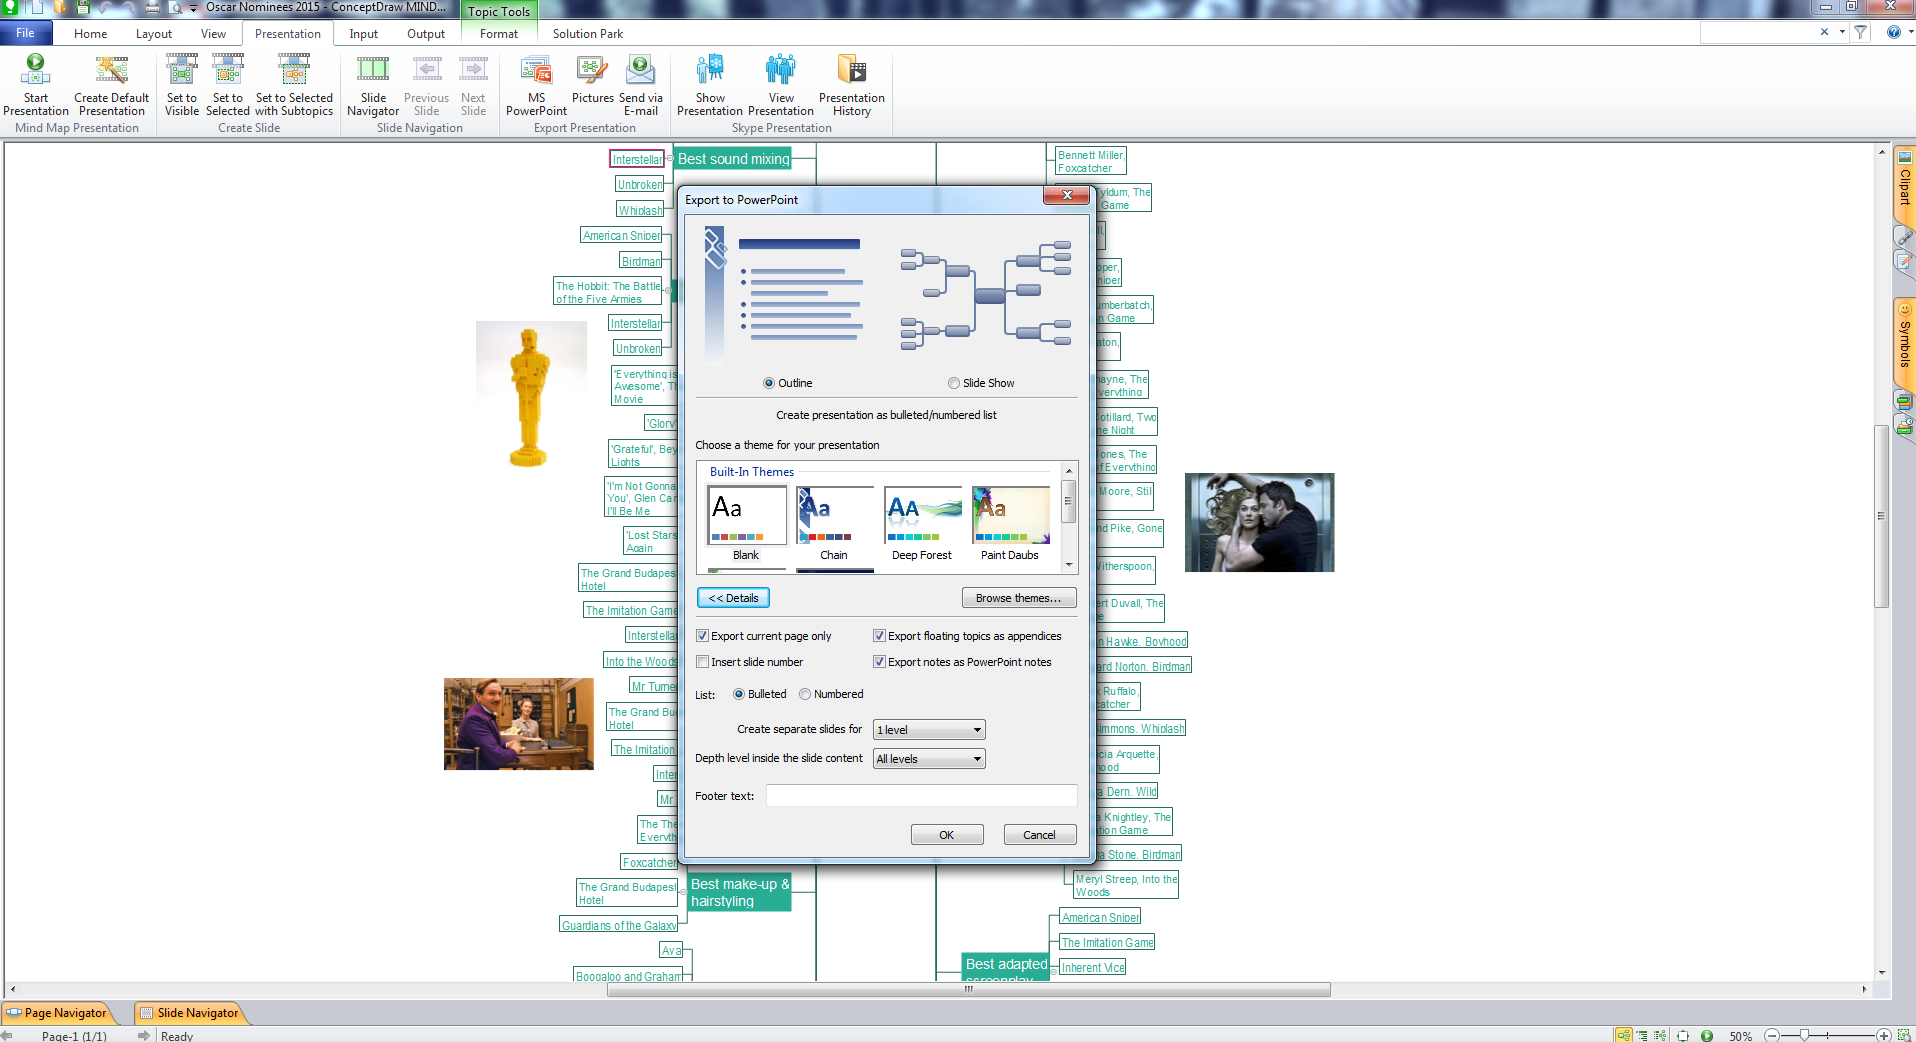The width and height of the screenshot is (1916, 1042).
Task: Open the File menu tab
Action: click(x=26, y=33)
